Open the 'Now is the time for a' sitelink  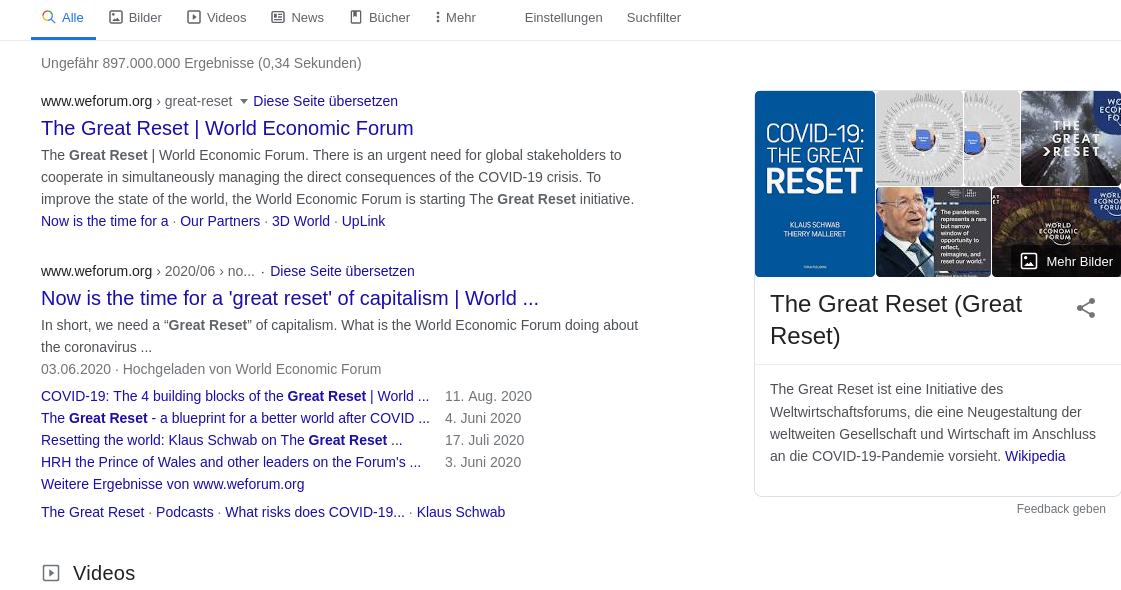104,221
